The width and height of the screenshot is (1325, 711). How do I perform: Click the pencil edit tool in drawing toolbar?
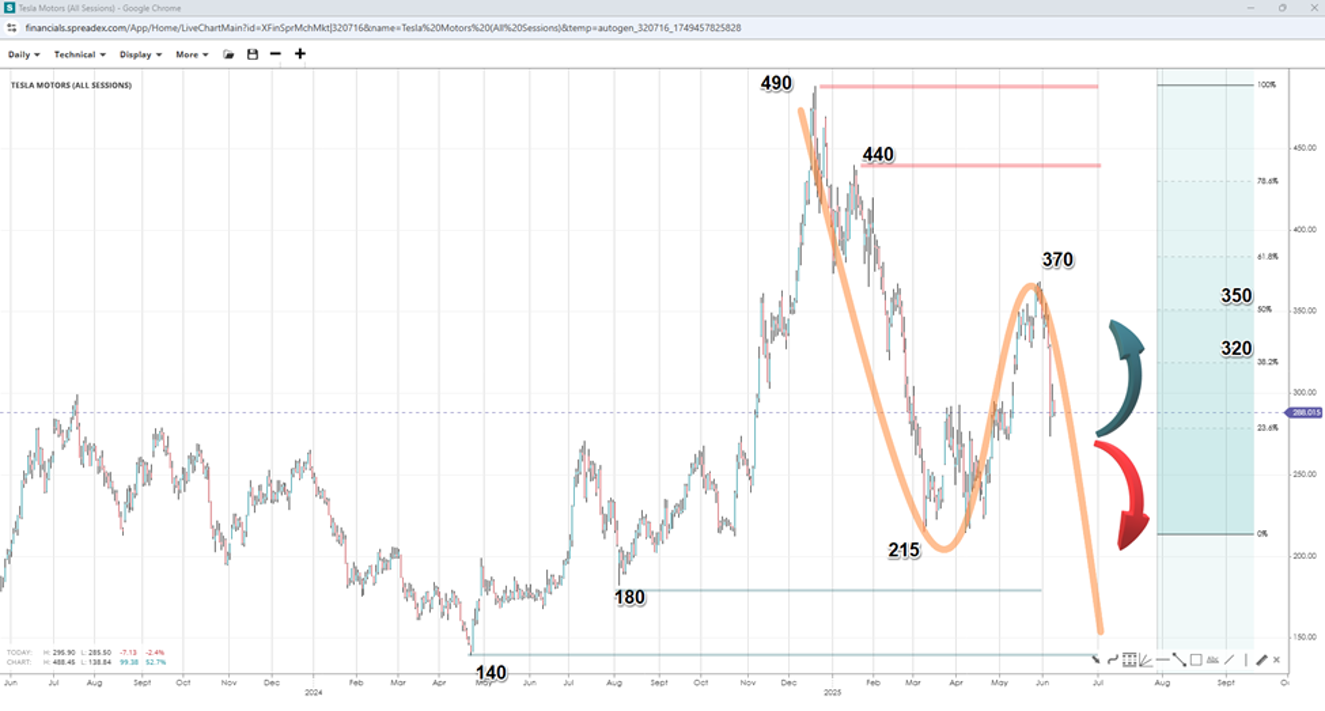[x=1262, y=660]
